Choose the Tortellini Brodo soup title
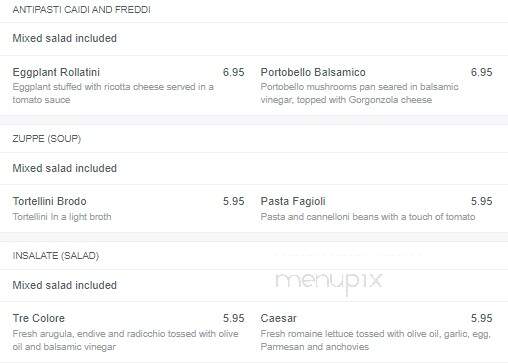508x363 pixels. click(49, 201)
